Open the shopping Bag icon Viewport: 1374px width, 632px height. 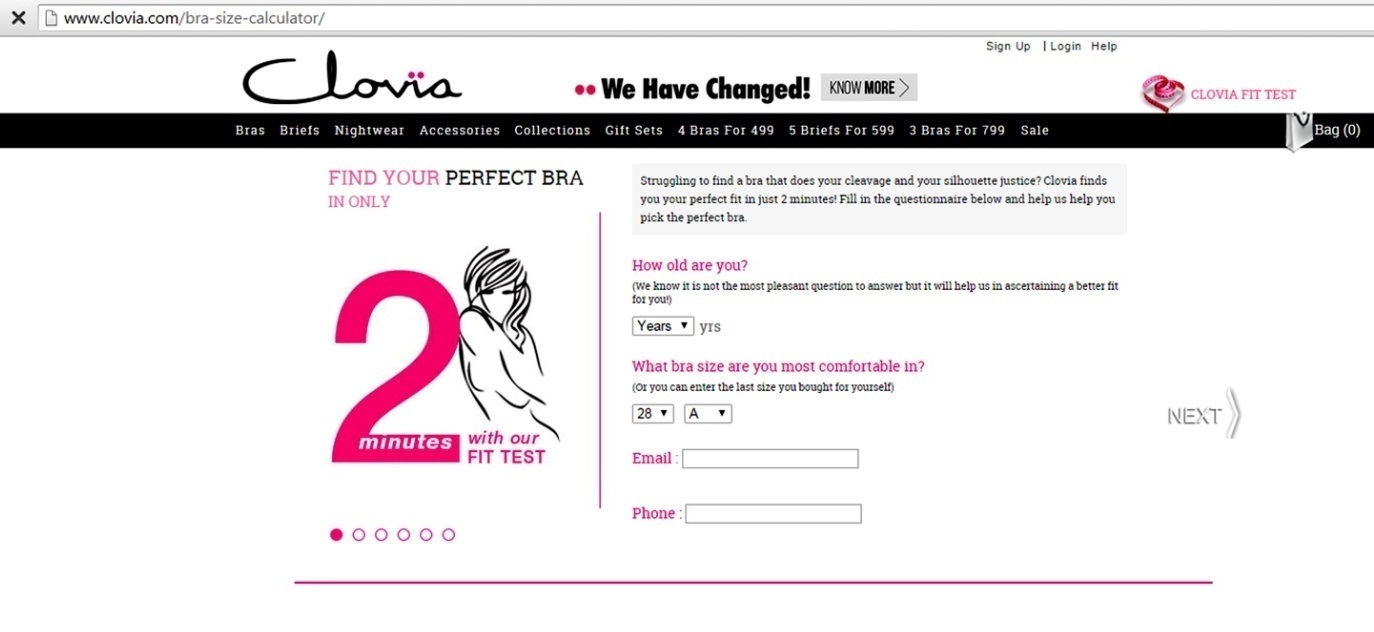pyautogui.click(x=1298, y=132)
